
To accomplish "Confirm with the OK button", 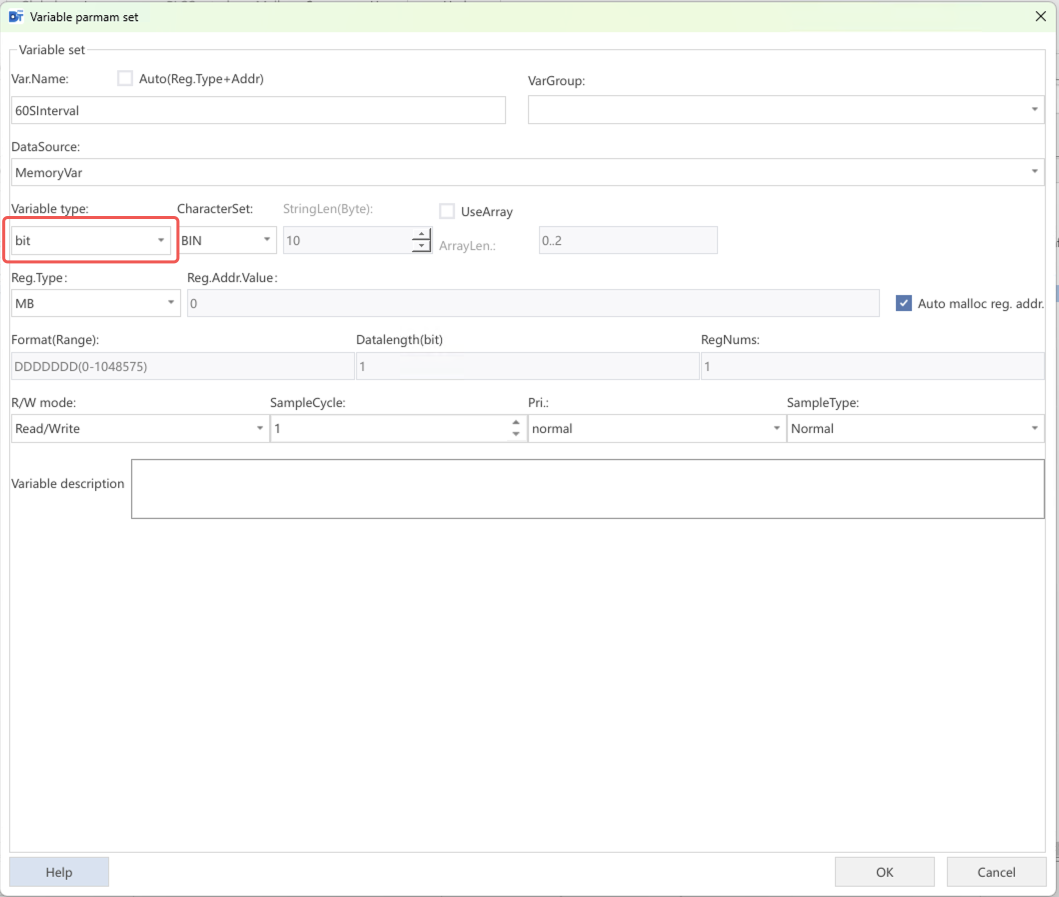I will 884,872.
